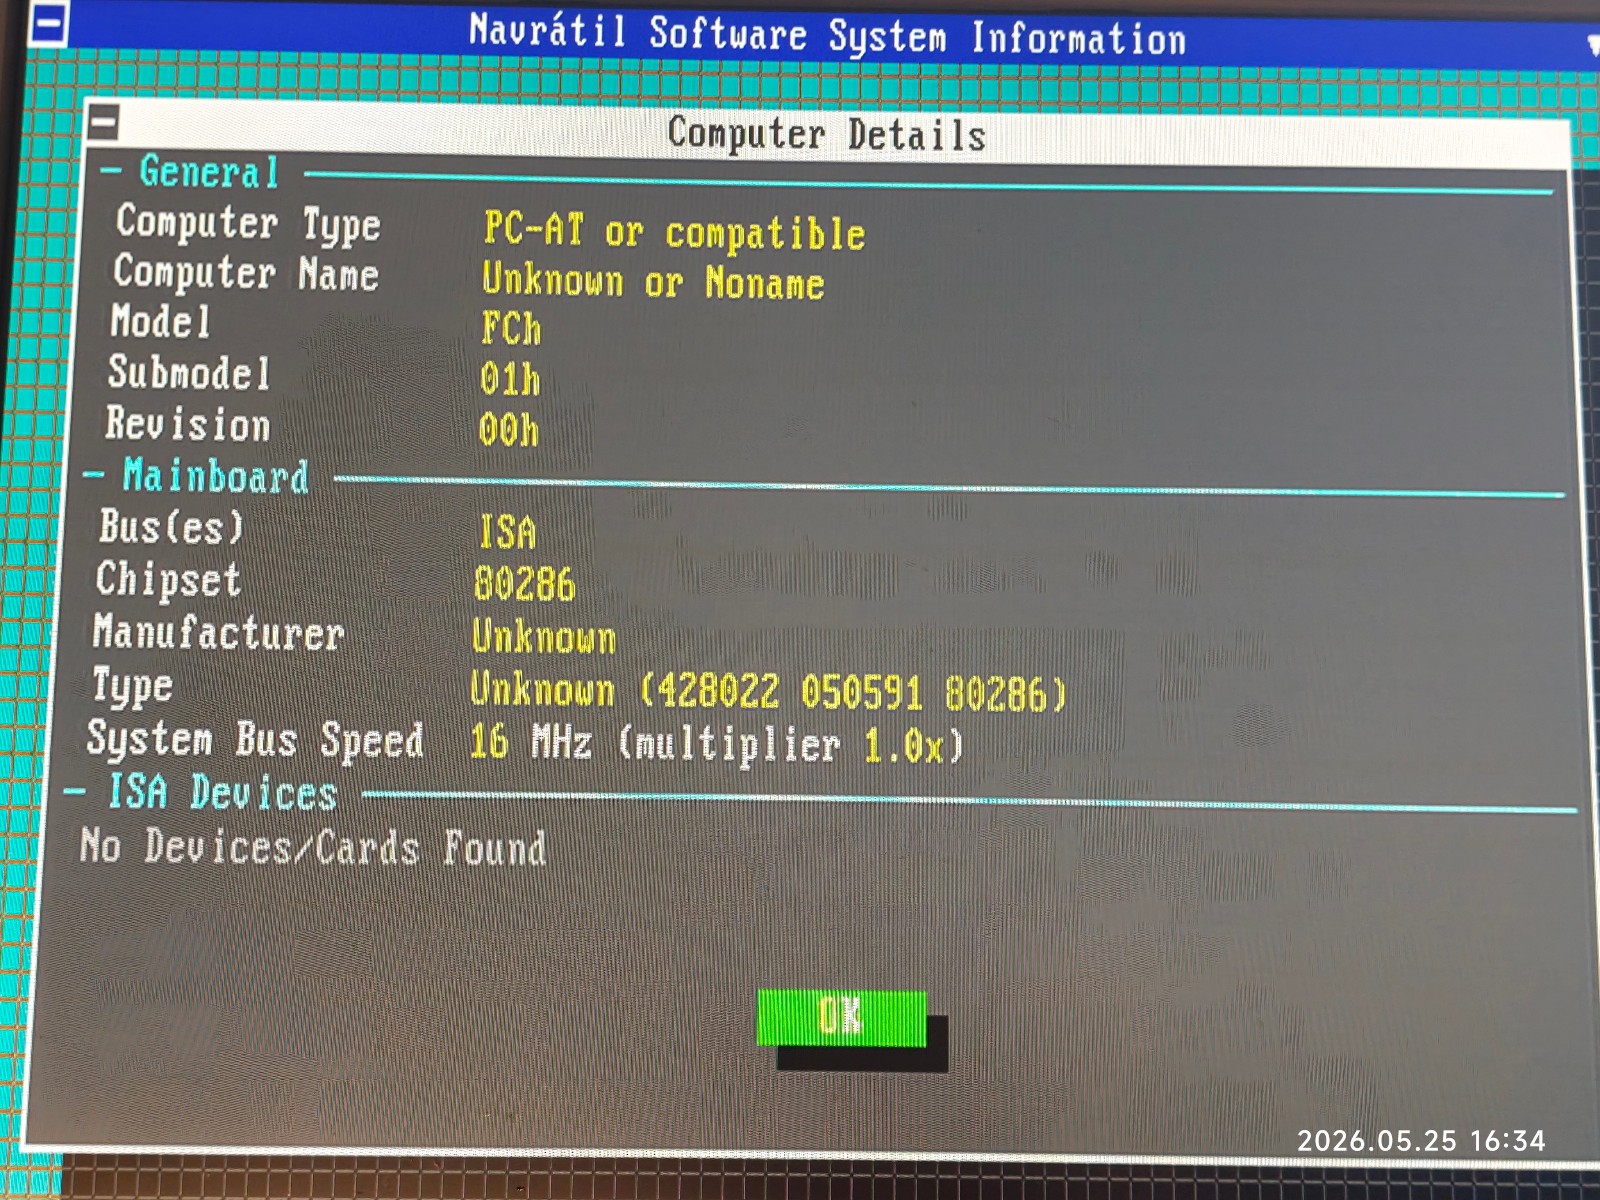Click the bus value ISA
This screenshot has width=1600, height=1200.
click(x=507, y=532)
